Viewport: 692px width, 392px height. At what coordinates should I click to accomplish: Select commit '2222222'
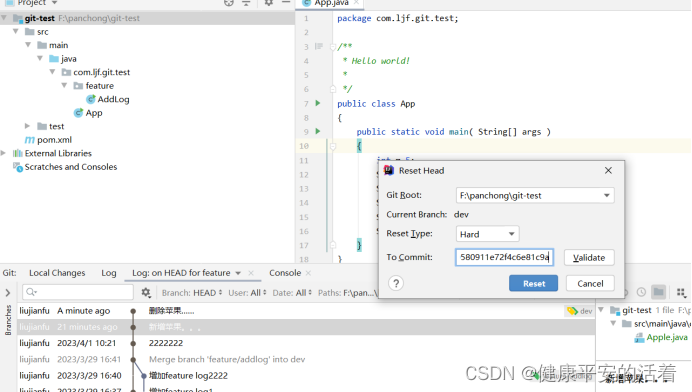(x=306, y=343)
